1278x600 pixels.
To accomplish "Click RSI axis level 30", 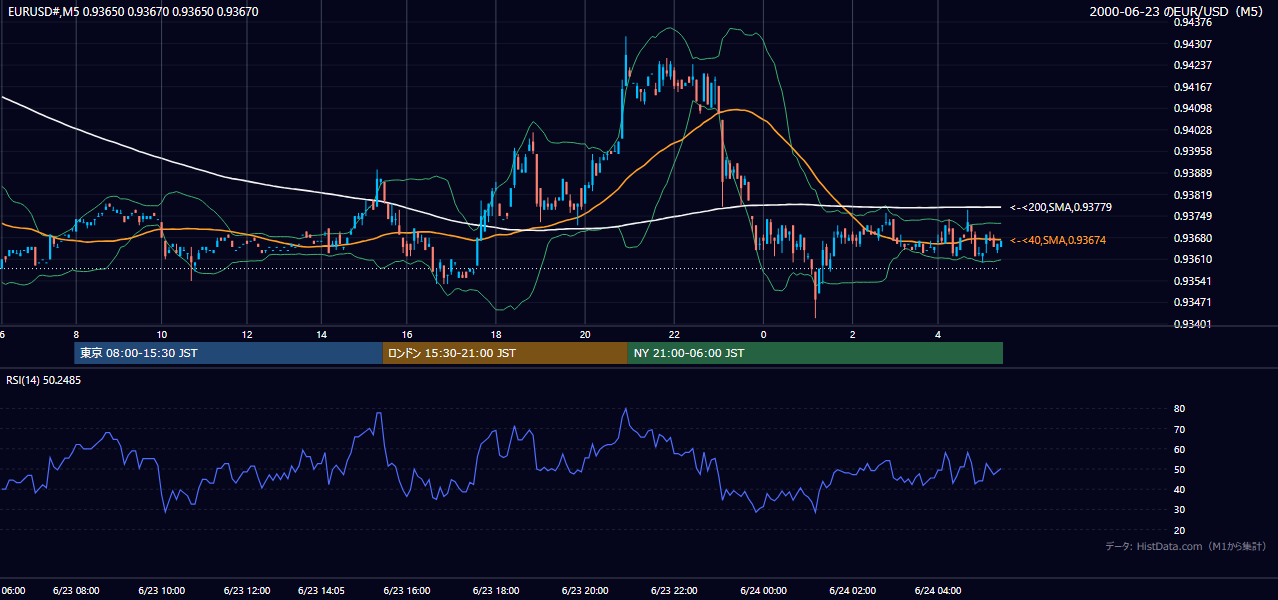I will [x=1179, y=510].
